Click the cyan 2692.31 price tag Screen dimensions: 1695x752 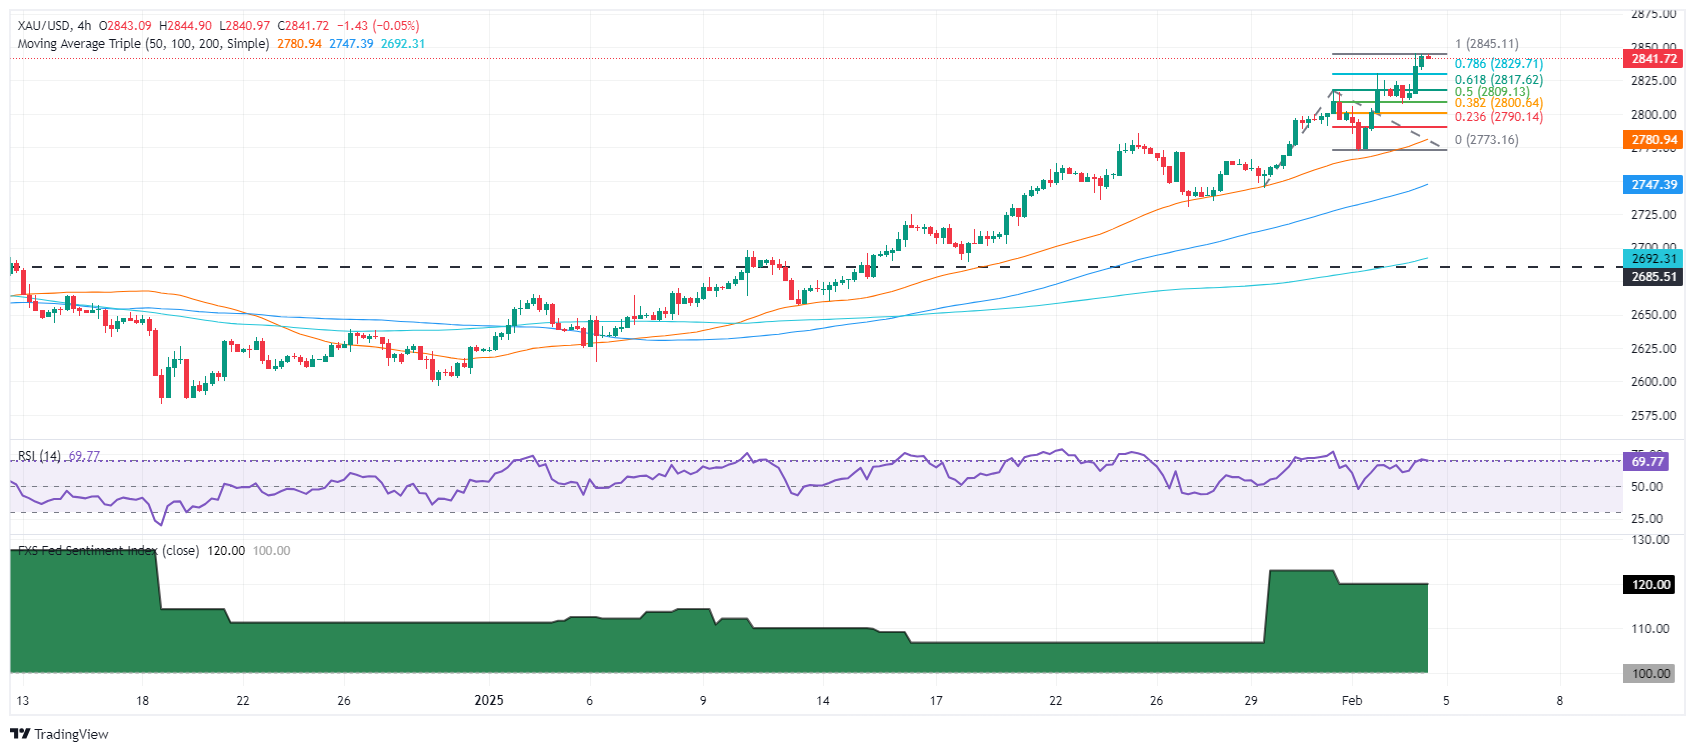click(1653, 259)
